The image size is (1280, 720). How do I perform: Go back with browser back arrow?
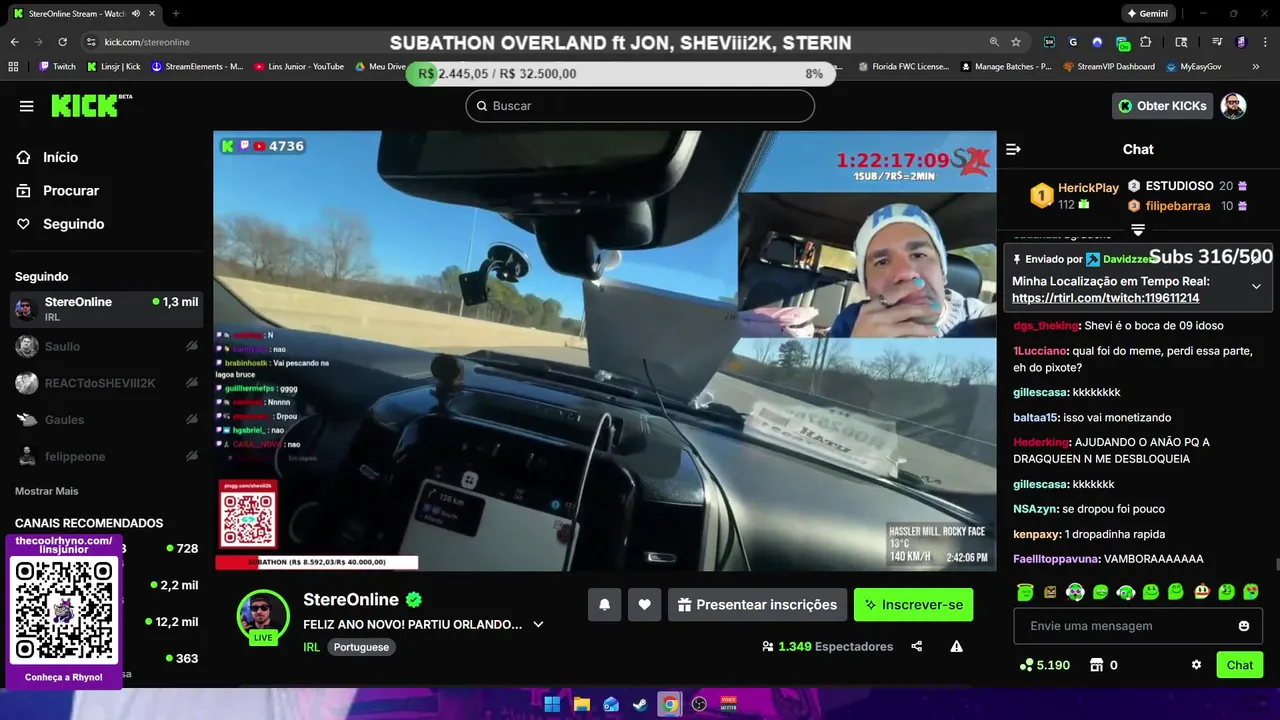14,42
